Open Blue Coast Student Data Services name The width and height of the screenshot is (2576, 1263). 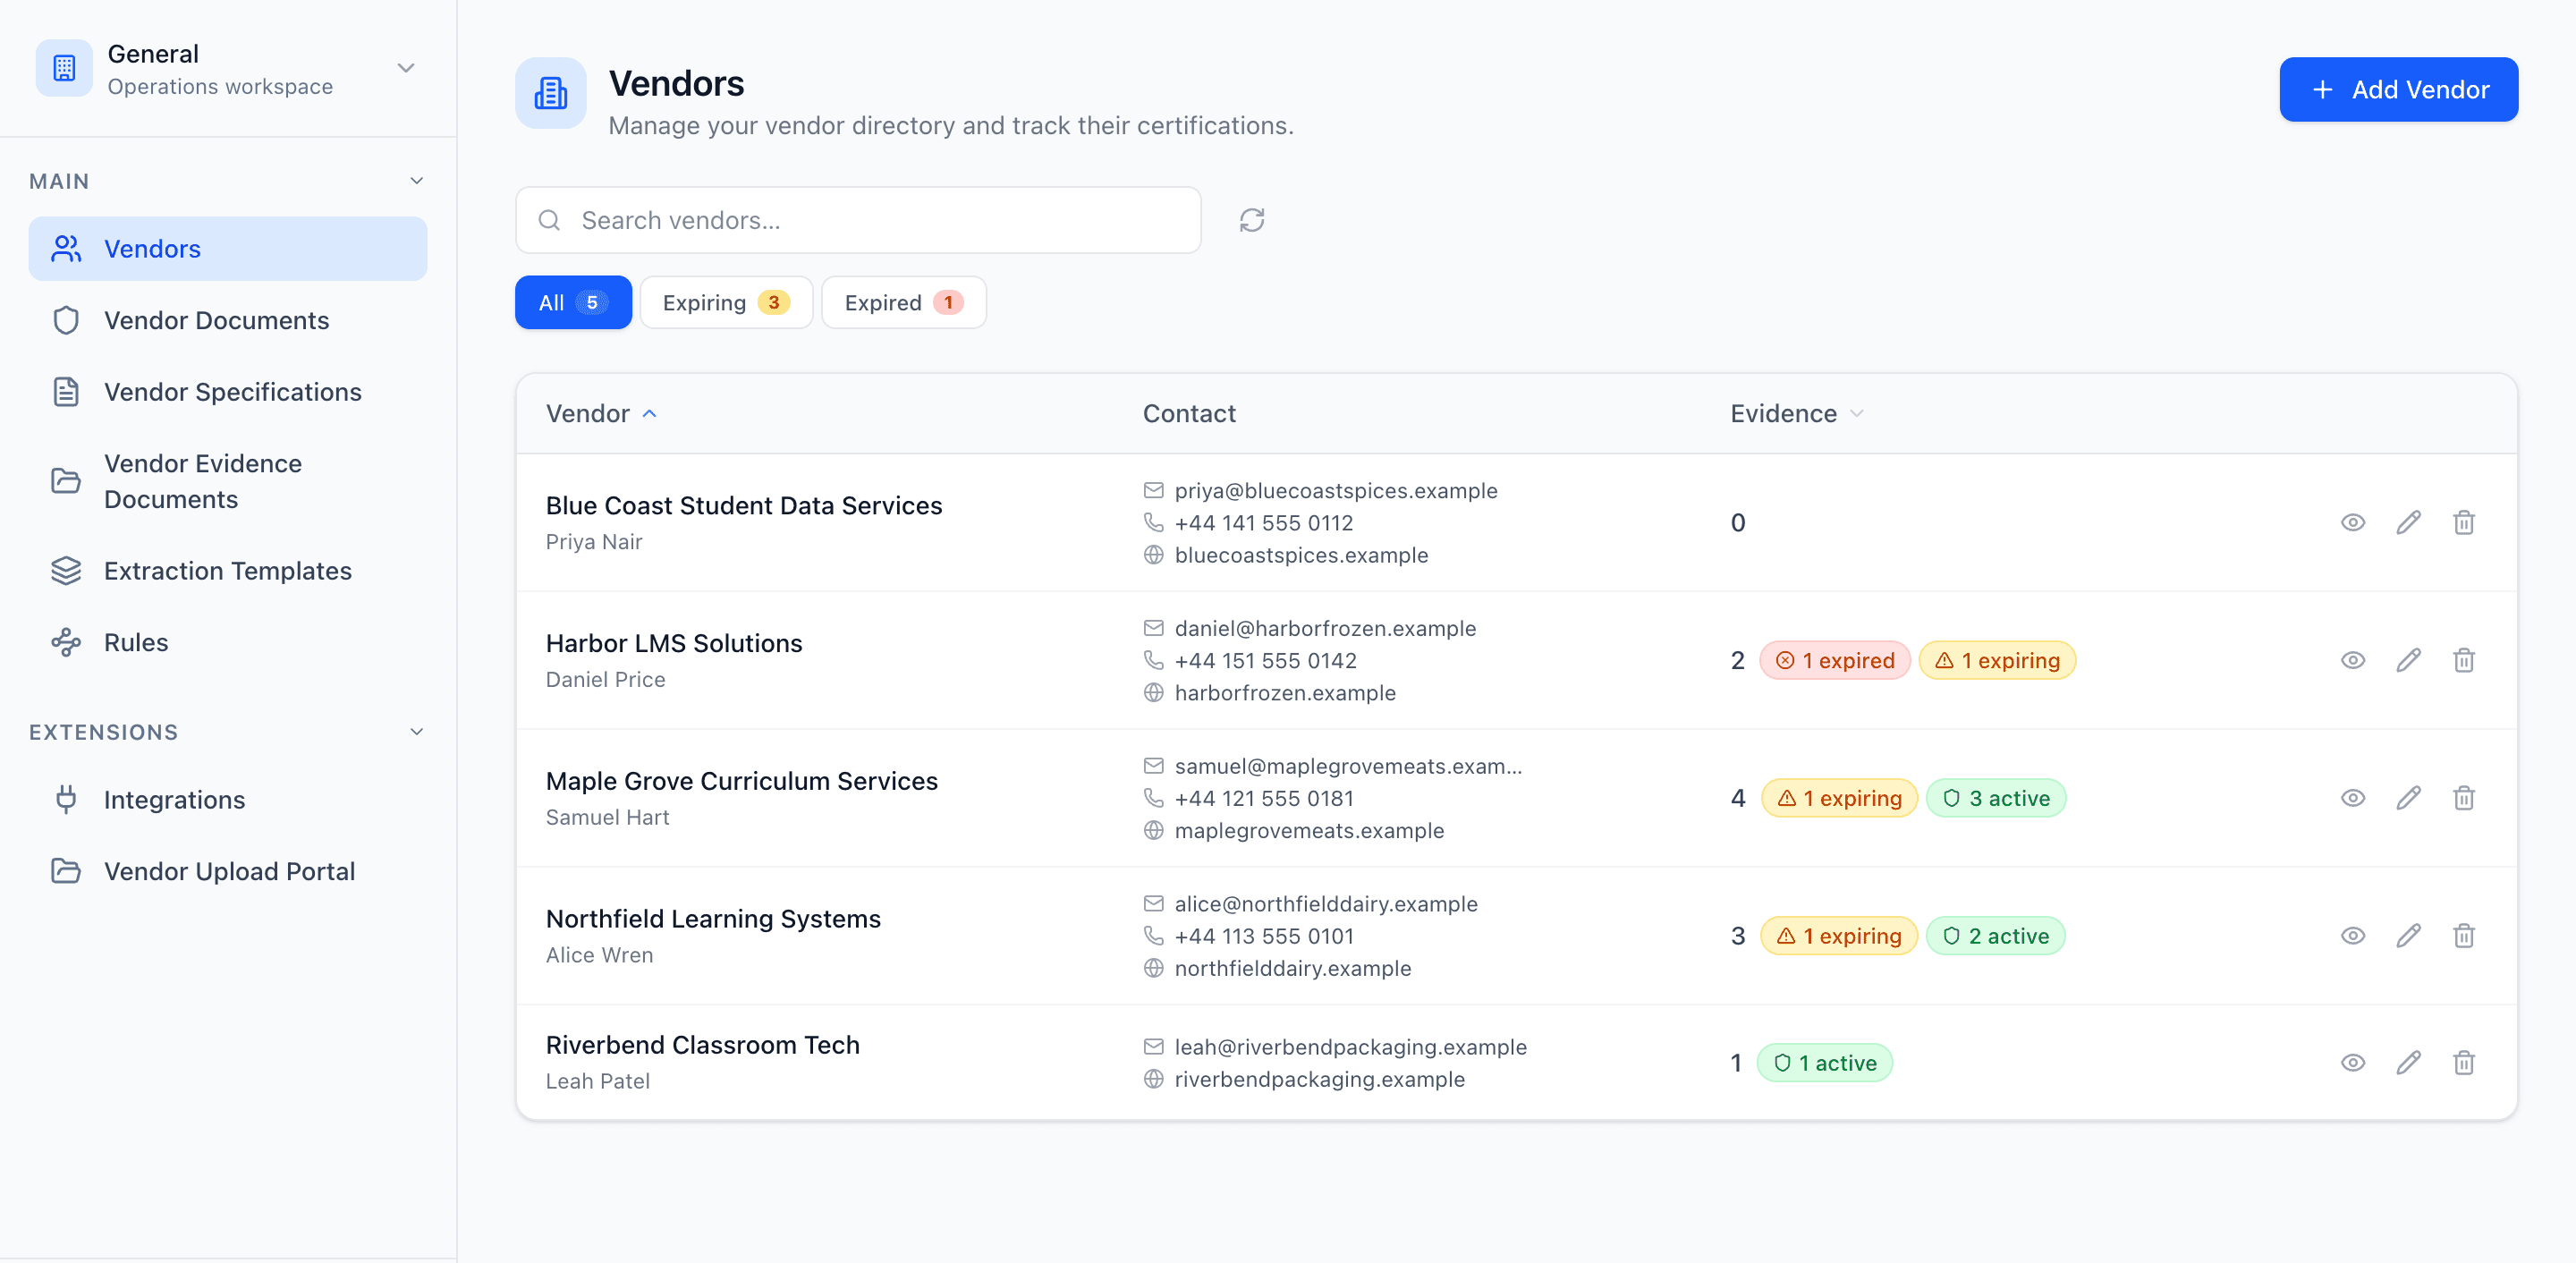[744, 506]
